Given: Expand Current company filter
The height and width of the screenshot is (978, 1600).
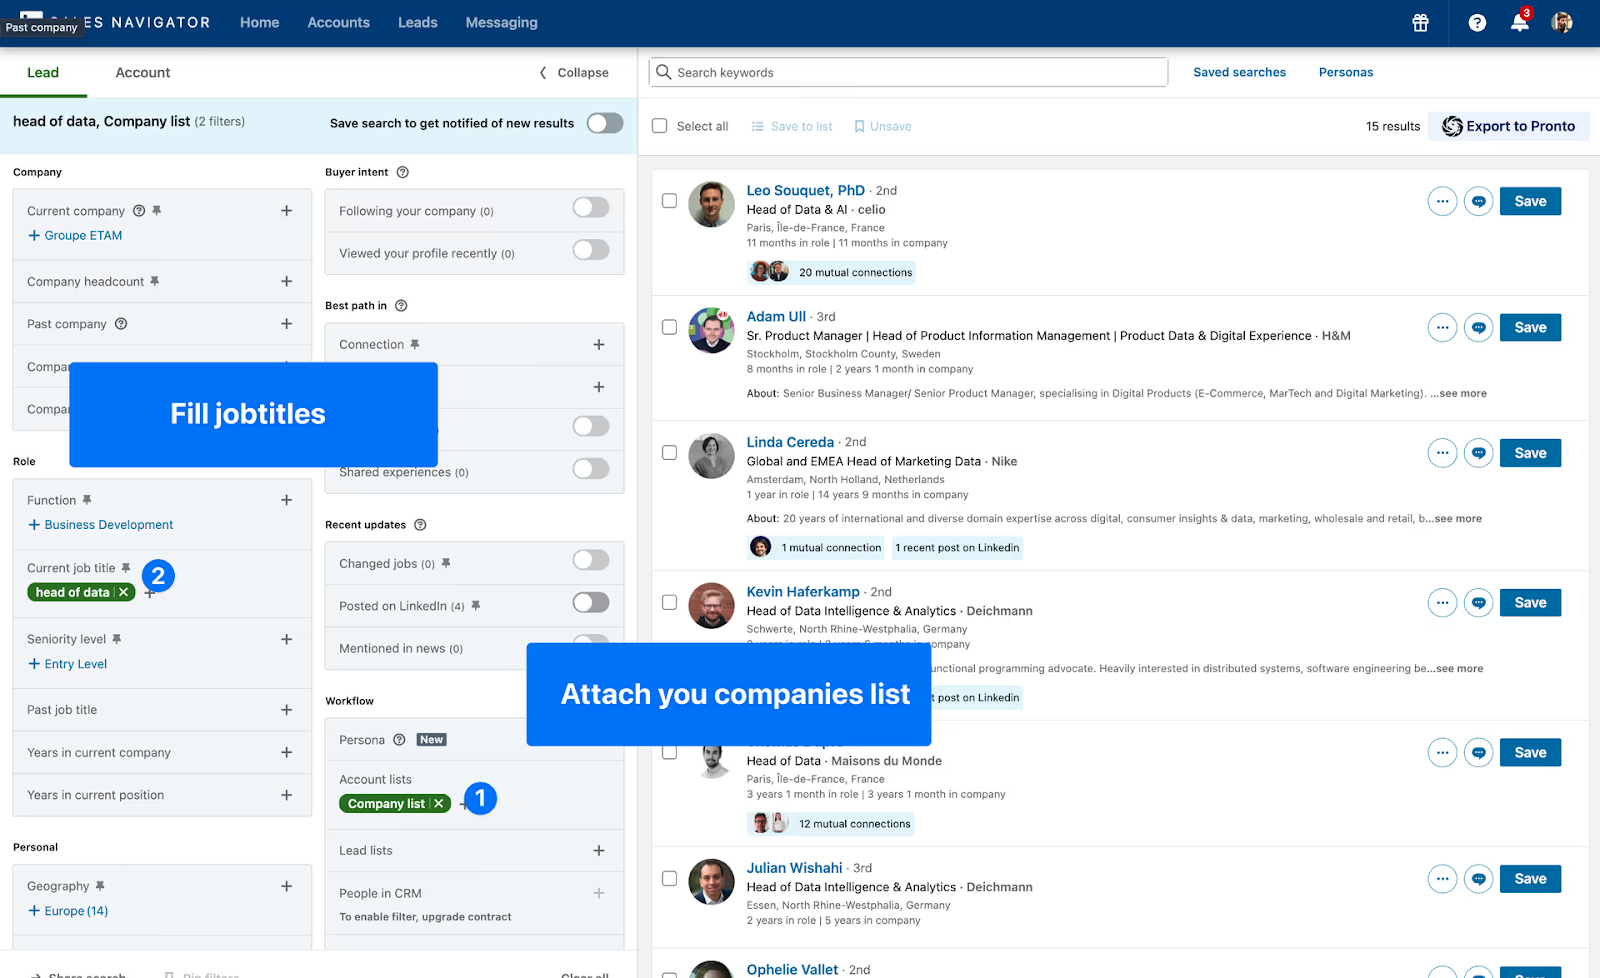Looking at the screenshot, I should [287, 211].
